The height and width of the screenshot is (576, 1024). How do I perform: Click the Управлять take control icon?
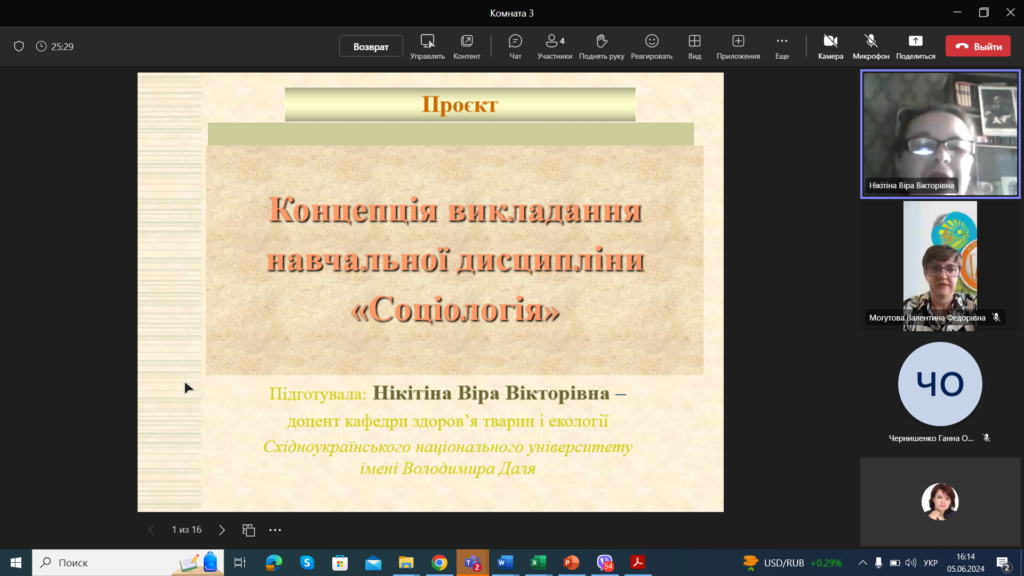[427, 46]
